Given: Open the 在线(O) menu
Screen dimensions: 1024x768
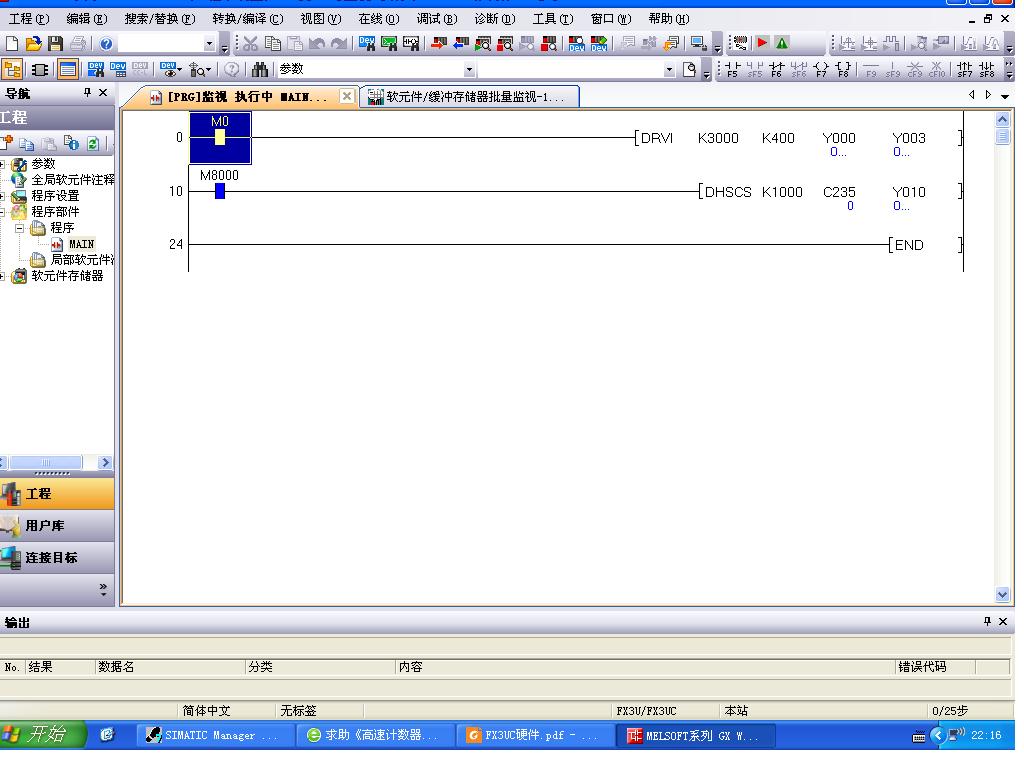Looking at the screenshot, I should (378, 19).
